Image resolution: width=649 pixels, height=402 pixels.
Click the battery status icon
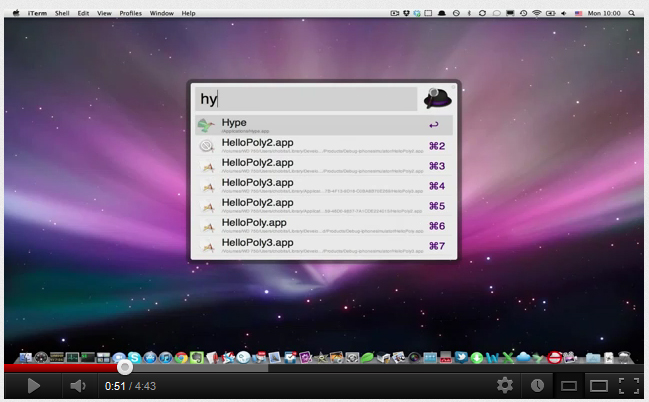point(550,13)
